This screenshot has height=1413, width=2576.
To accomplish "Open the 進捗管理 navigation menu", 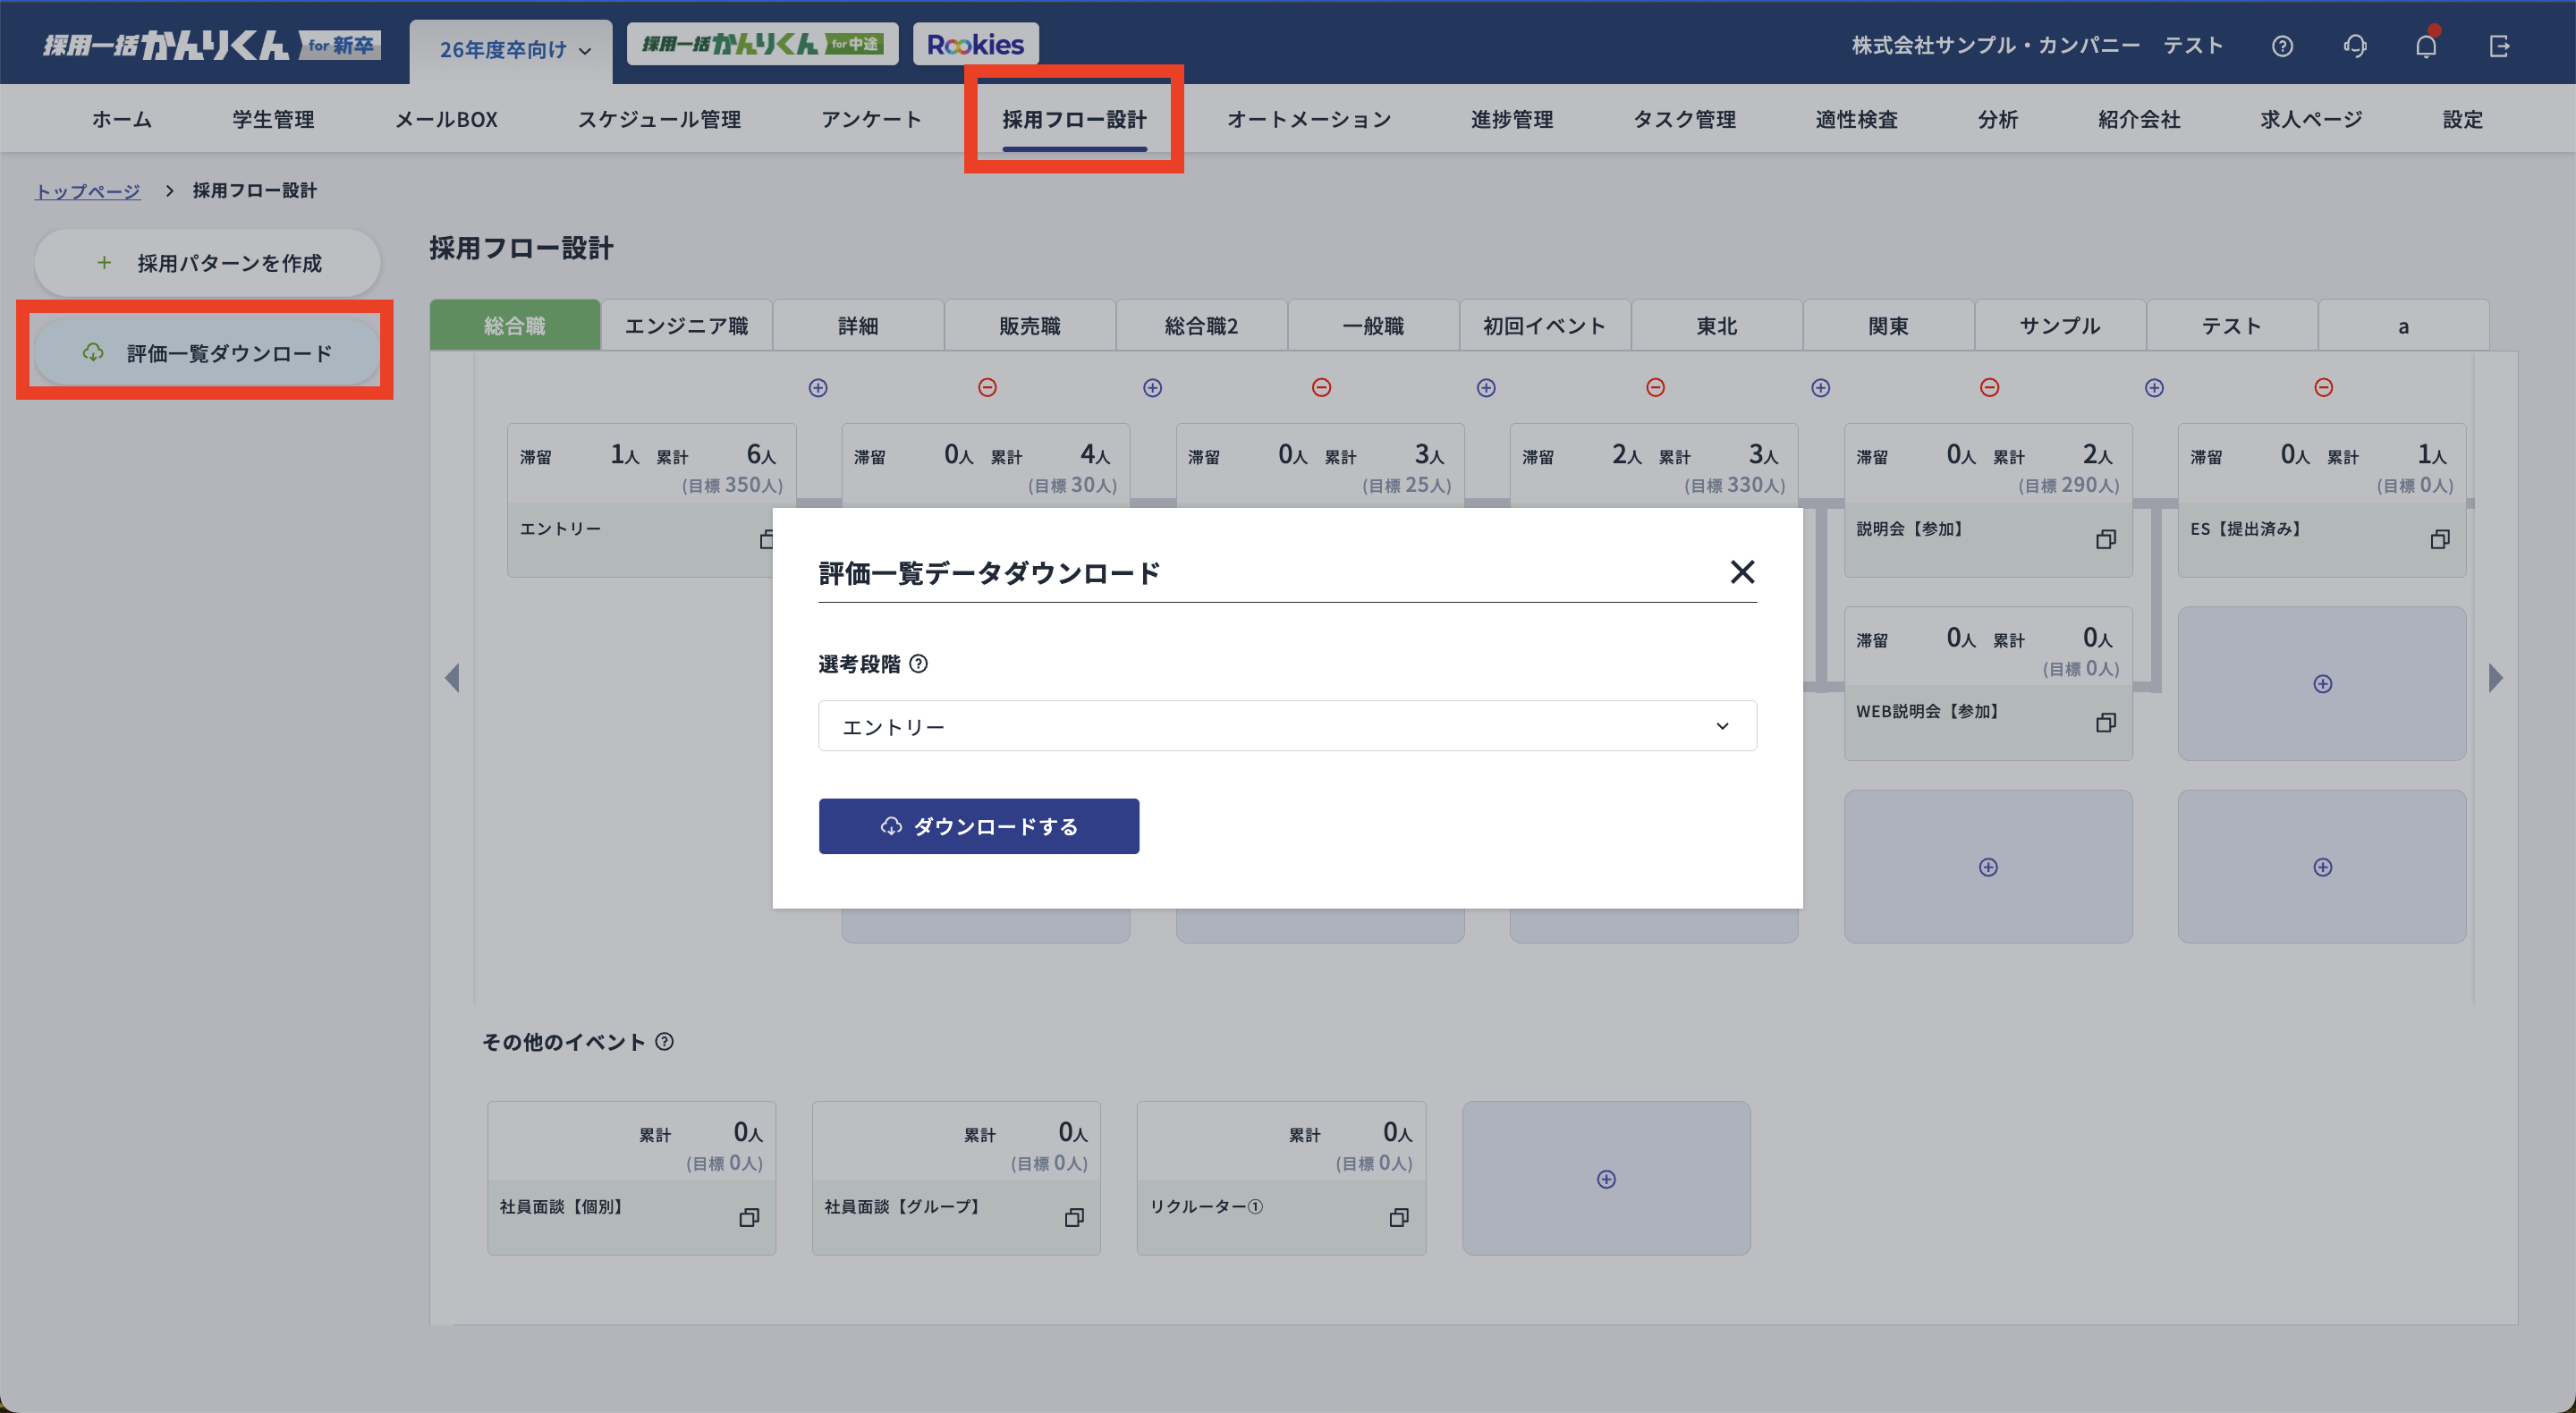I will pos(1511,119).
